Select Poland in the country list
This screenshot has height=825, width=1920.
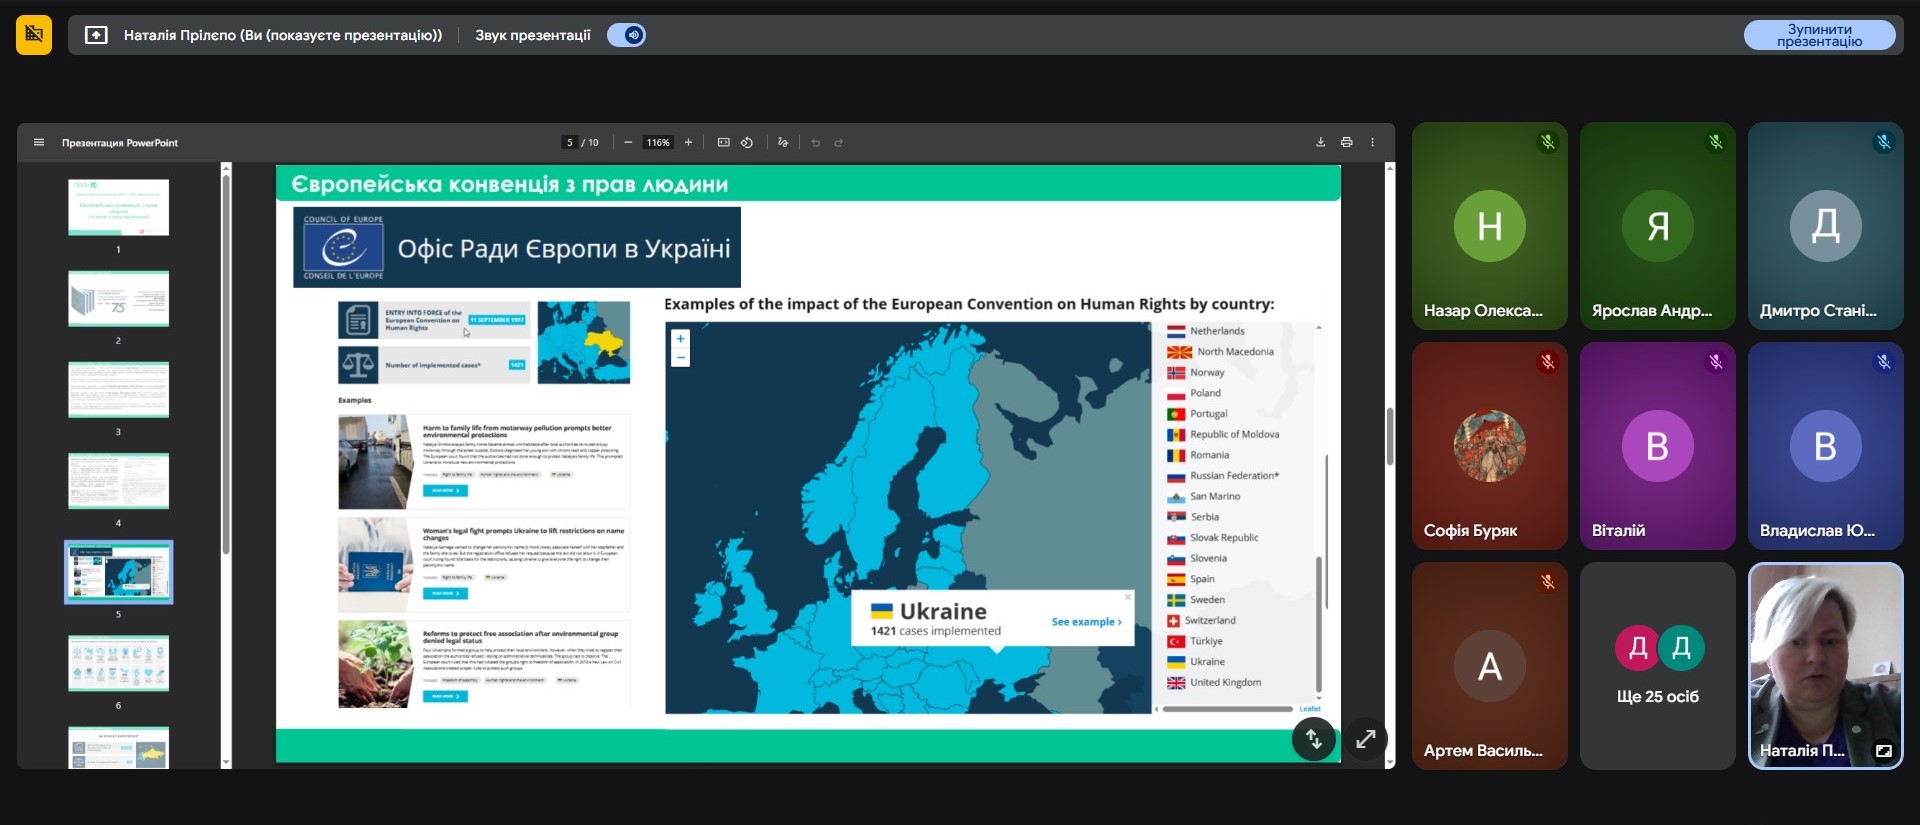(x=1205, y=393)
